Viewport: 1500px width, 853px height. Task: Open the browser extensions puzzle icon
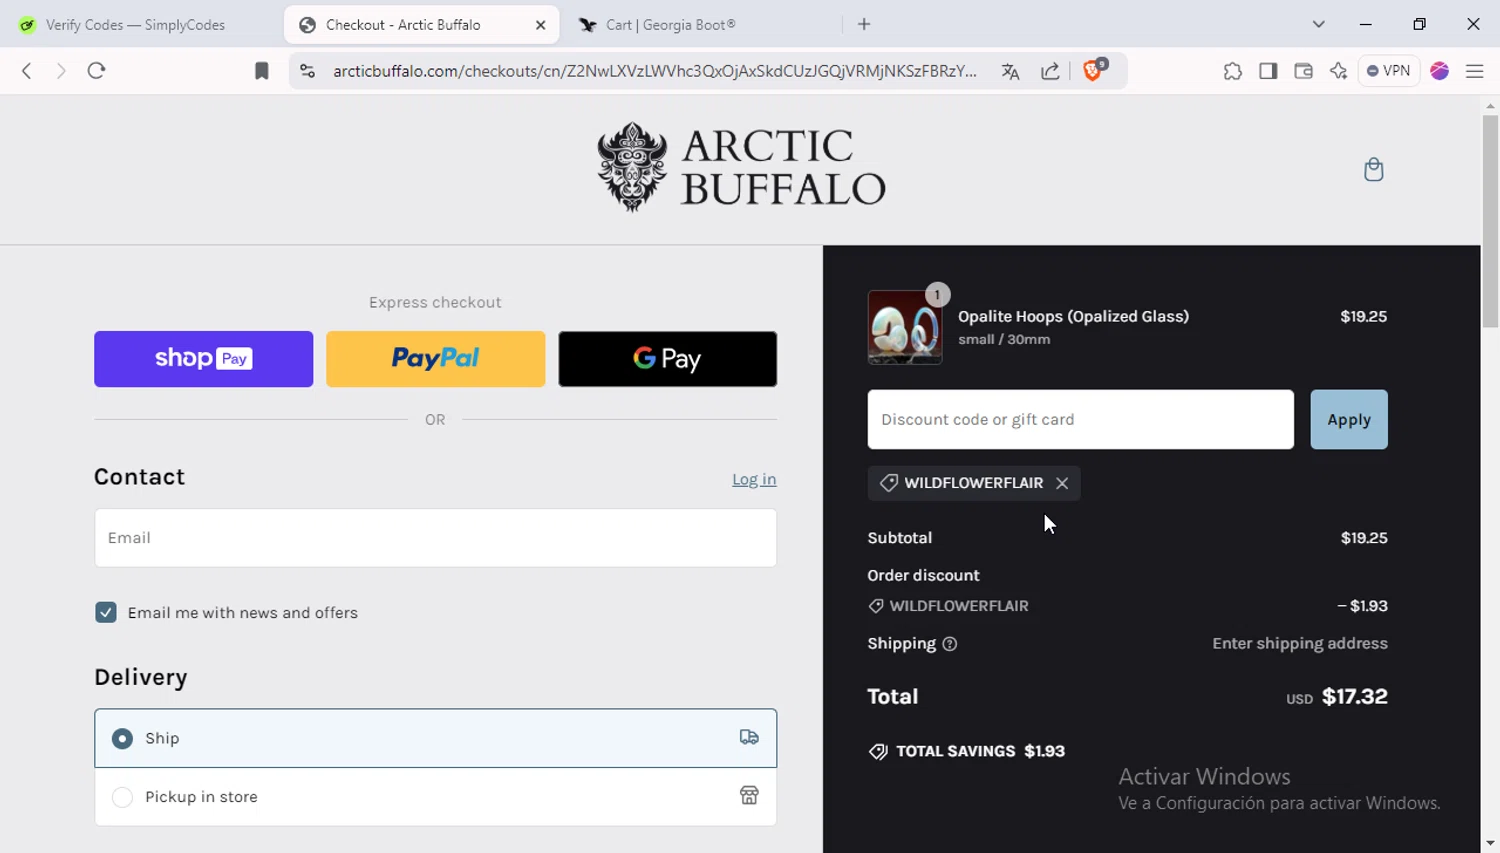tap(1232, 71)
